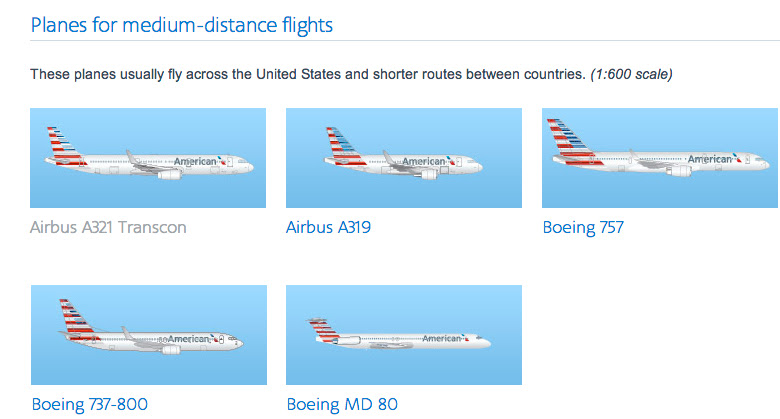This screenshot has width=780, height=419.
Task: Open the Boeing MD 80 text link
Action: pos(342,404)
